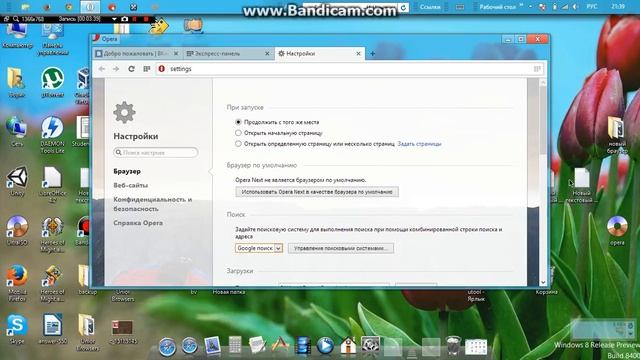Click the volume speaker tray icon
The height and width of the screenshot is (360, 640).
[x=576, y=7]
